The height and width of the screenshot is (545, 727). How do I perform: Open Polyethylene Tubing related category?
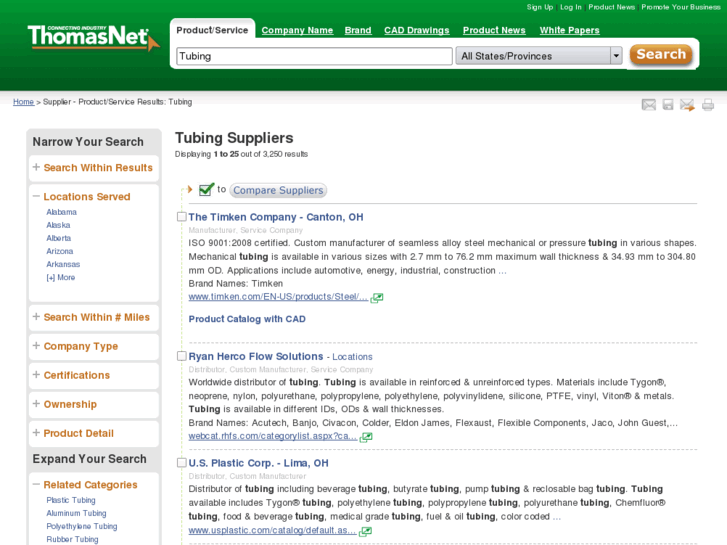(82, 526)
